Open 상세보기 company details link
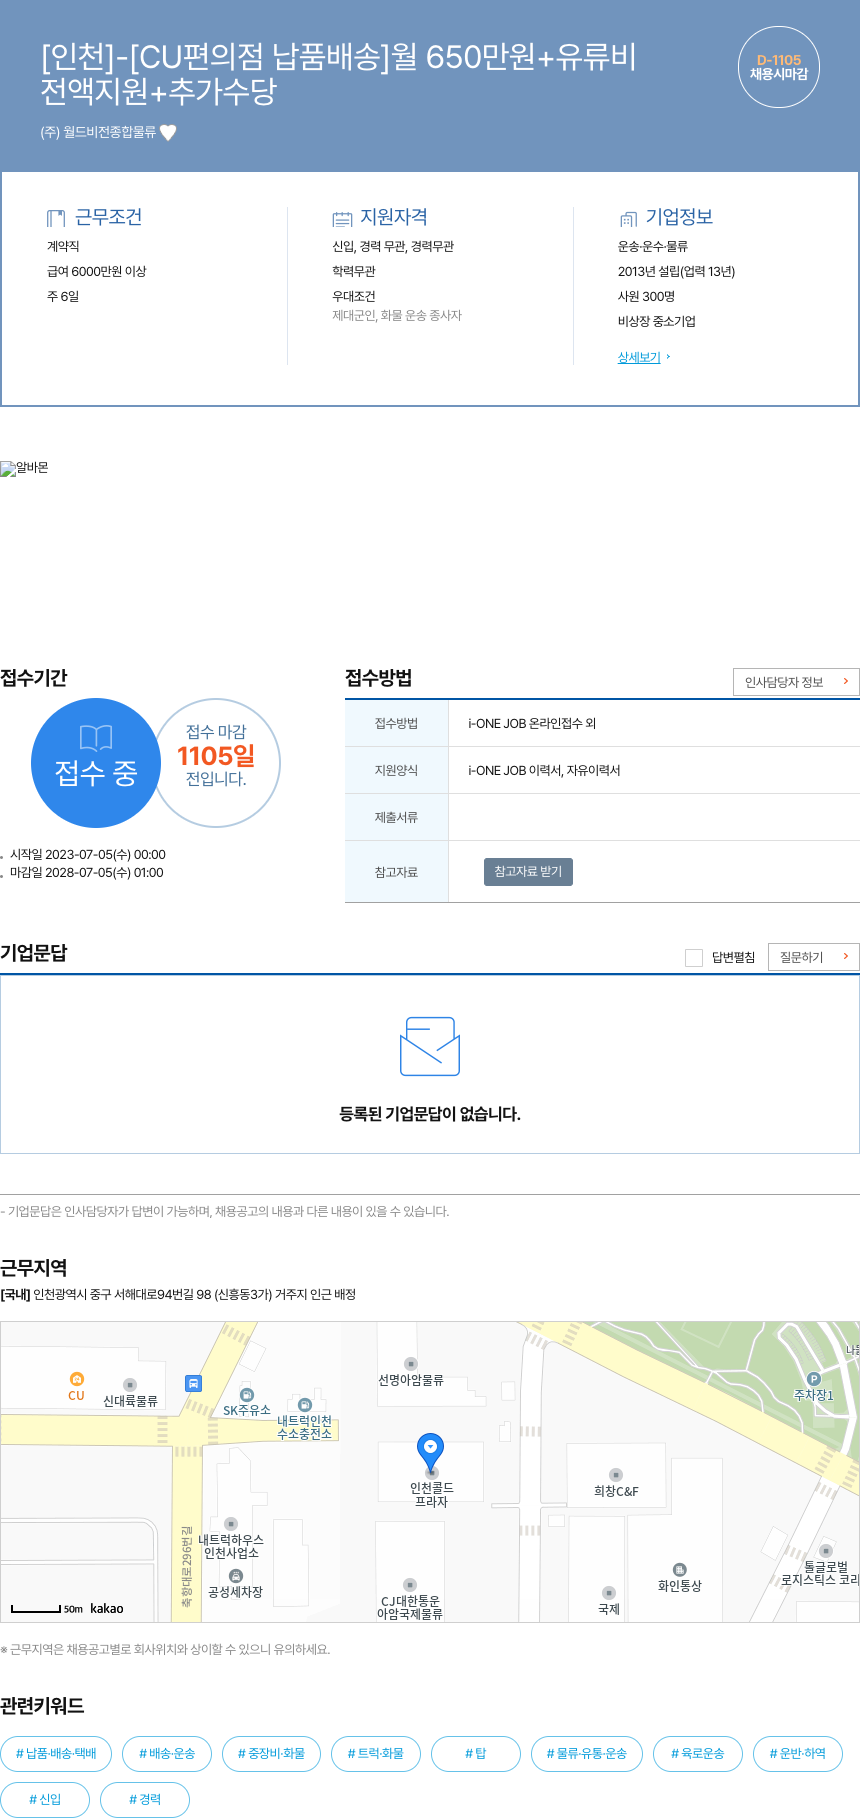The height and width of the screenshot is (1819, 860). coord(639,357)
